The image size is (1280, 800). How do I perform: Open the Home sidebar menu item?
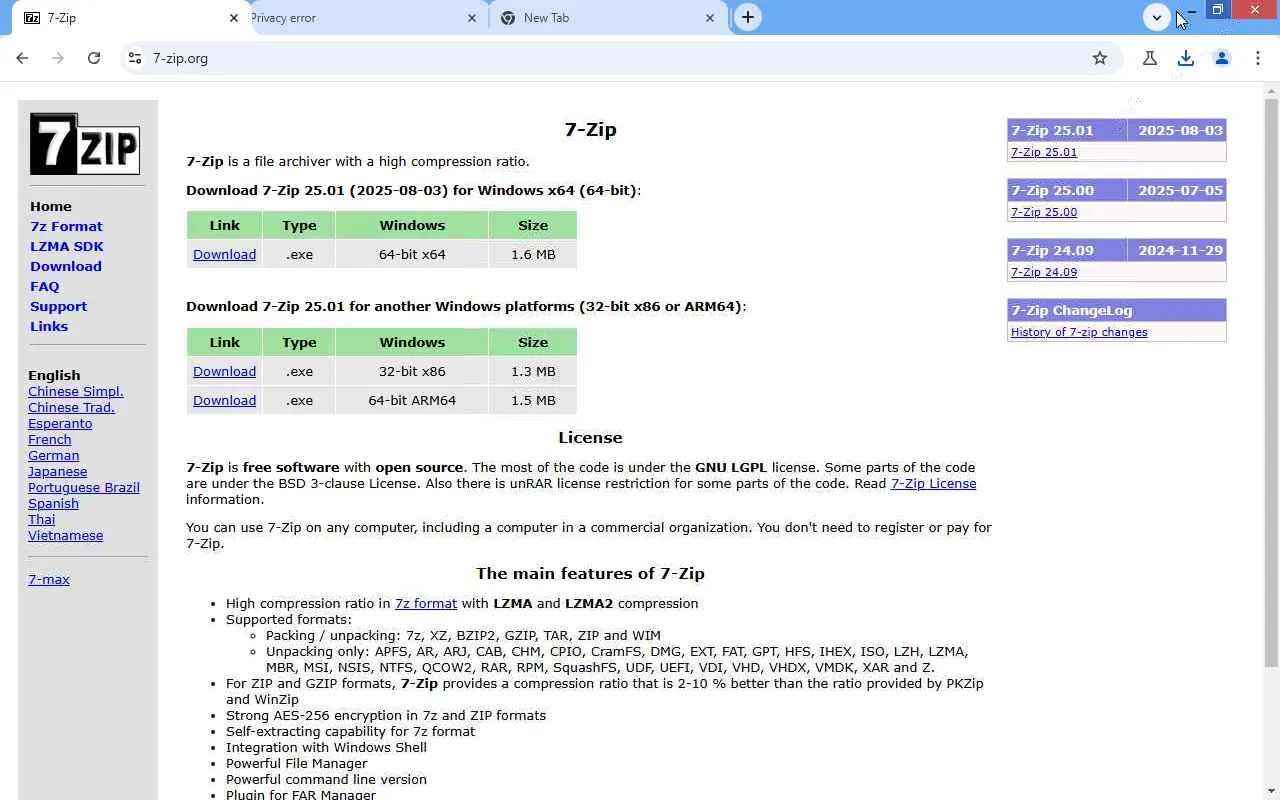[51, 206]
